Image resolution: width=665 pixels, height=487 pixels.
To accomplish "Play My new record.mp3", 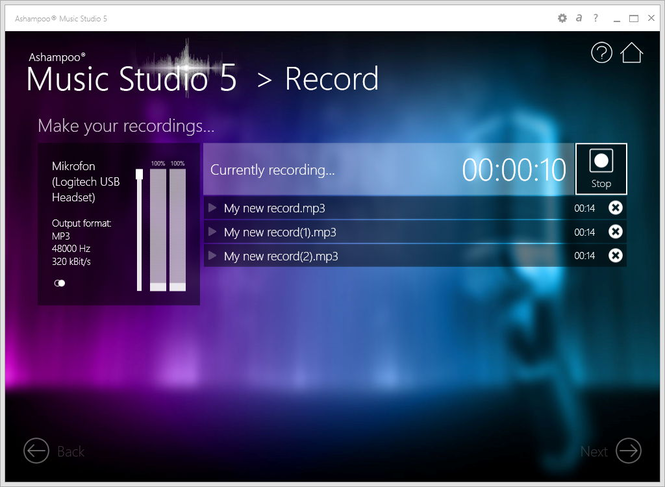I will [212, 208].
